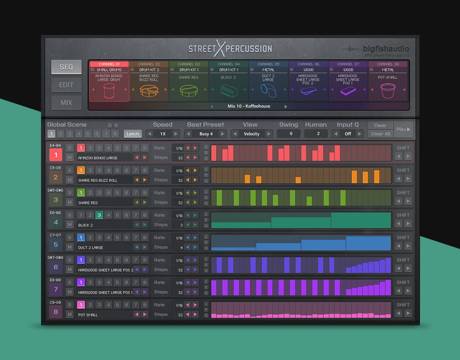
Task: Change the View mode with its left arrow
Action: click(x=235, y=134)
